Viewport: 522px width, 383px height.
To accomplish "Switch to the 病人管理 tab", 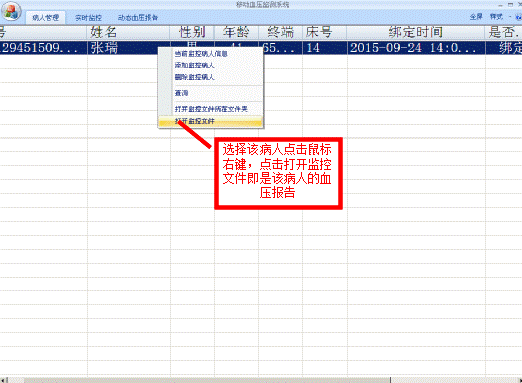I will tap(46, 18).
